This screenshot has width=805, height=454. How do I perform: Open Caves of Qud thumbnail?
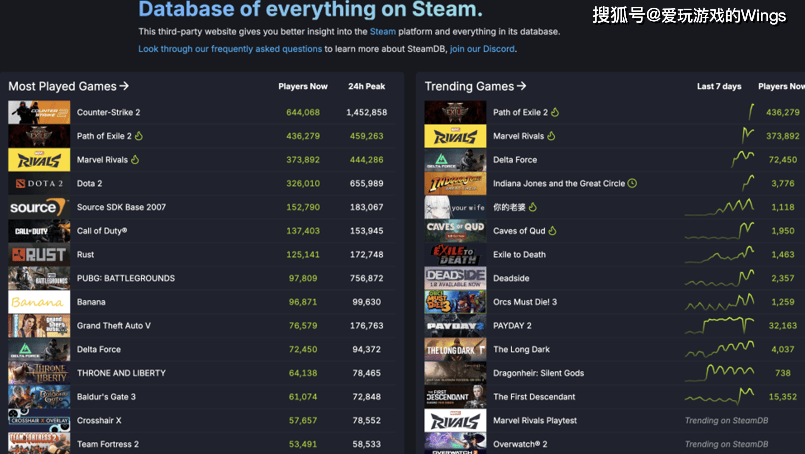(x=455, y=231)
